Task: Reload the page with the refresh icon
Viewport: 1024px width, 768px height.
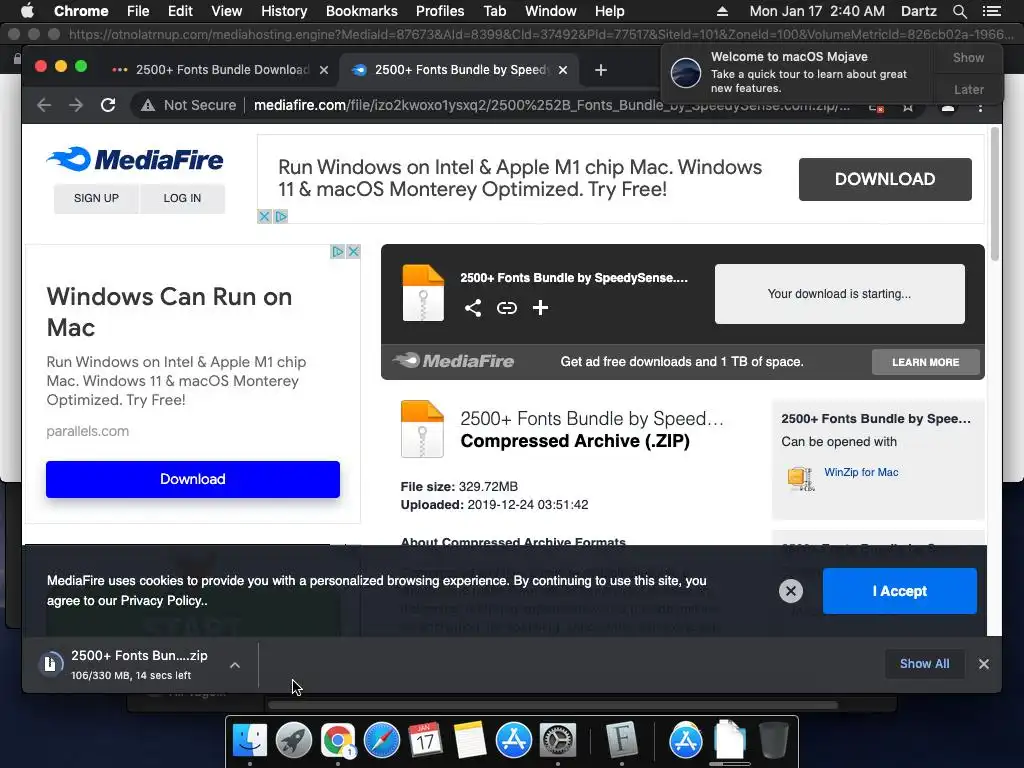Action: 108,105
